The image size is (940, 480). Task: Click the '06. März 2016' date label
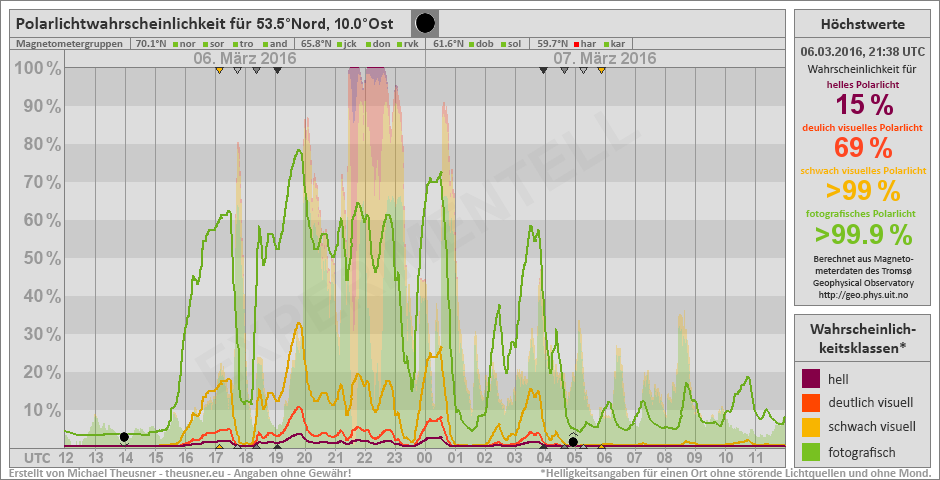(245, 58)
